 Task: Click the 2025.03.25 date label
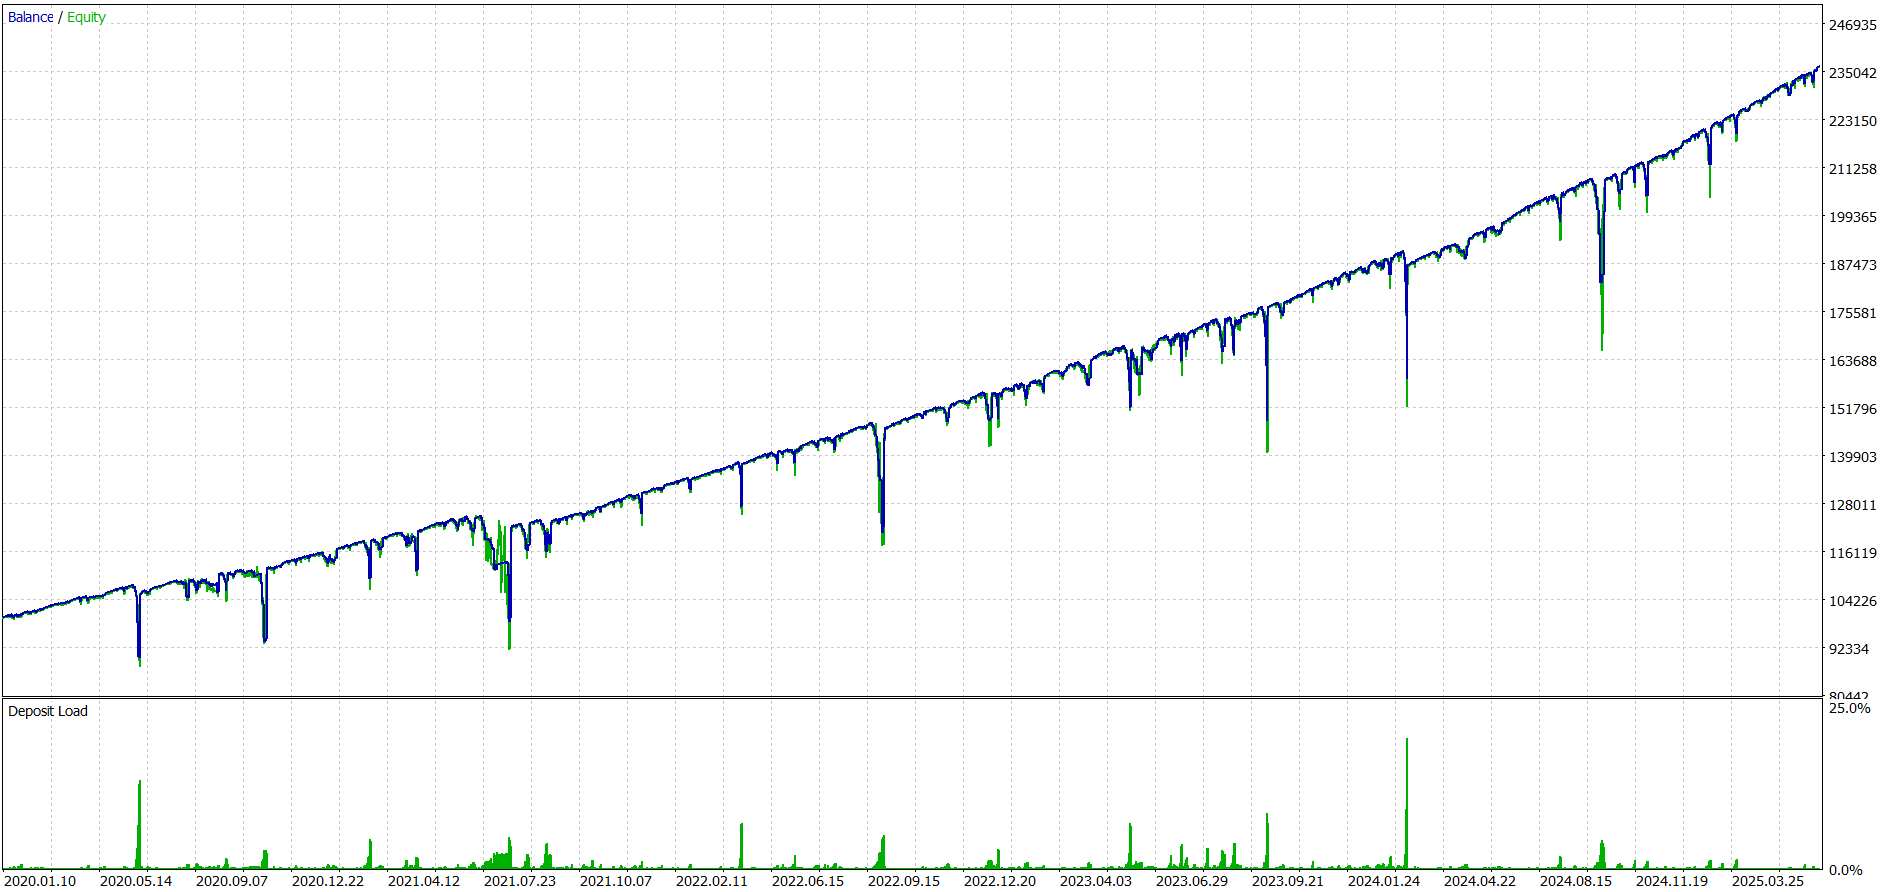(x=1768, y=881)
